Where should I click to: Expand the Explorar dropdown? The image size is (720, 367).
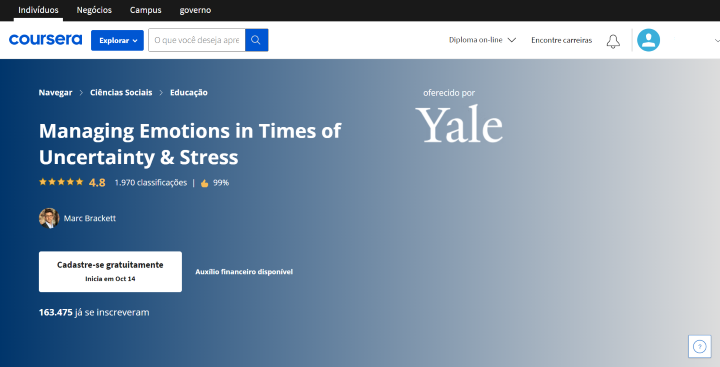pyautogui.click(x=117, y=40)
